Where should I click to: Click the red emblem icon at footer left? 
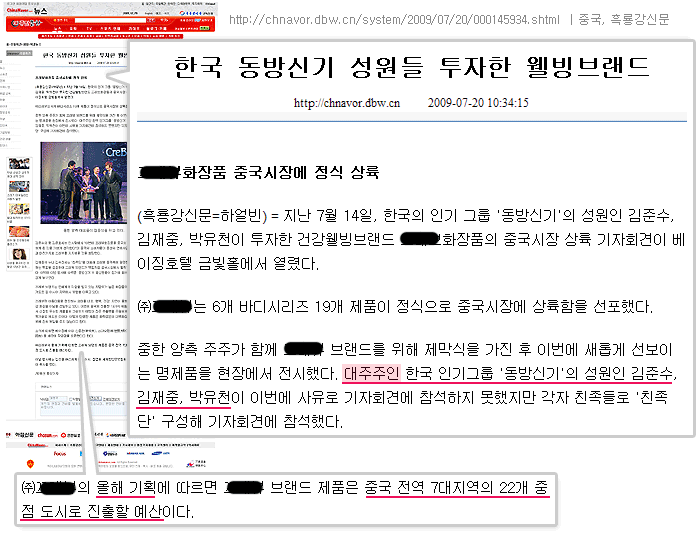click(28, 462)
